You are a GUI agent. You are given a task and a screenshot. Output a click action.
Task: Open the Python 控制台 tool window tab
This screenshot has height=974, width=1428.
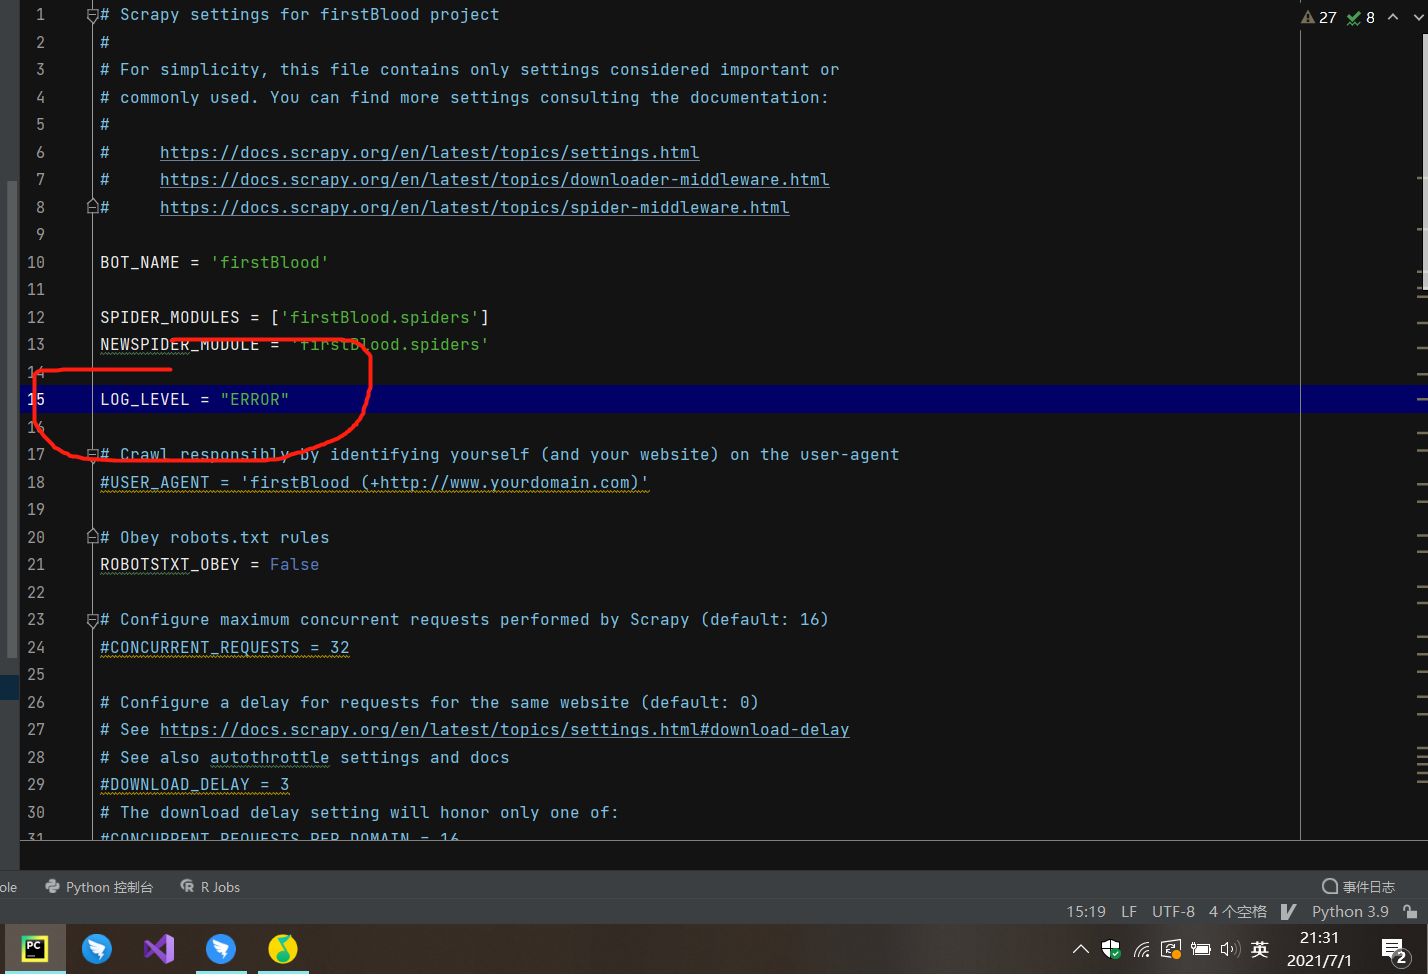tap(99, 887)
